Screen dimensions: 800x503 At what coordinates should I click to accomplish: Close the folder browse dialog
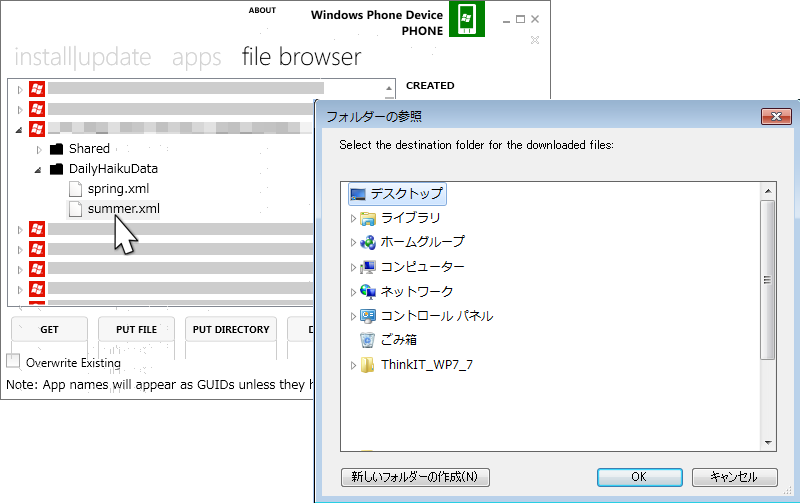click(776, 116)
